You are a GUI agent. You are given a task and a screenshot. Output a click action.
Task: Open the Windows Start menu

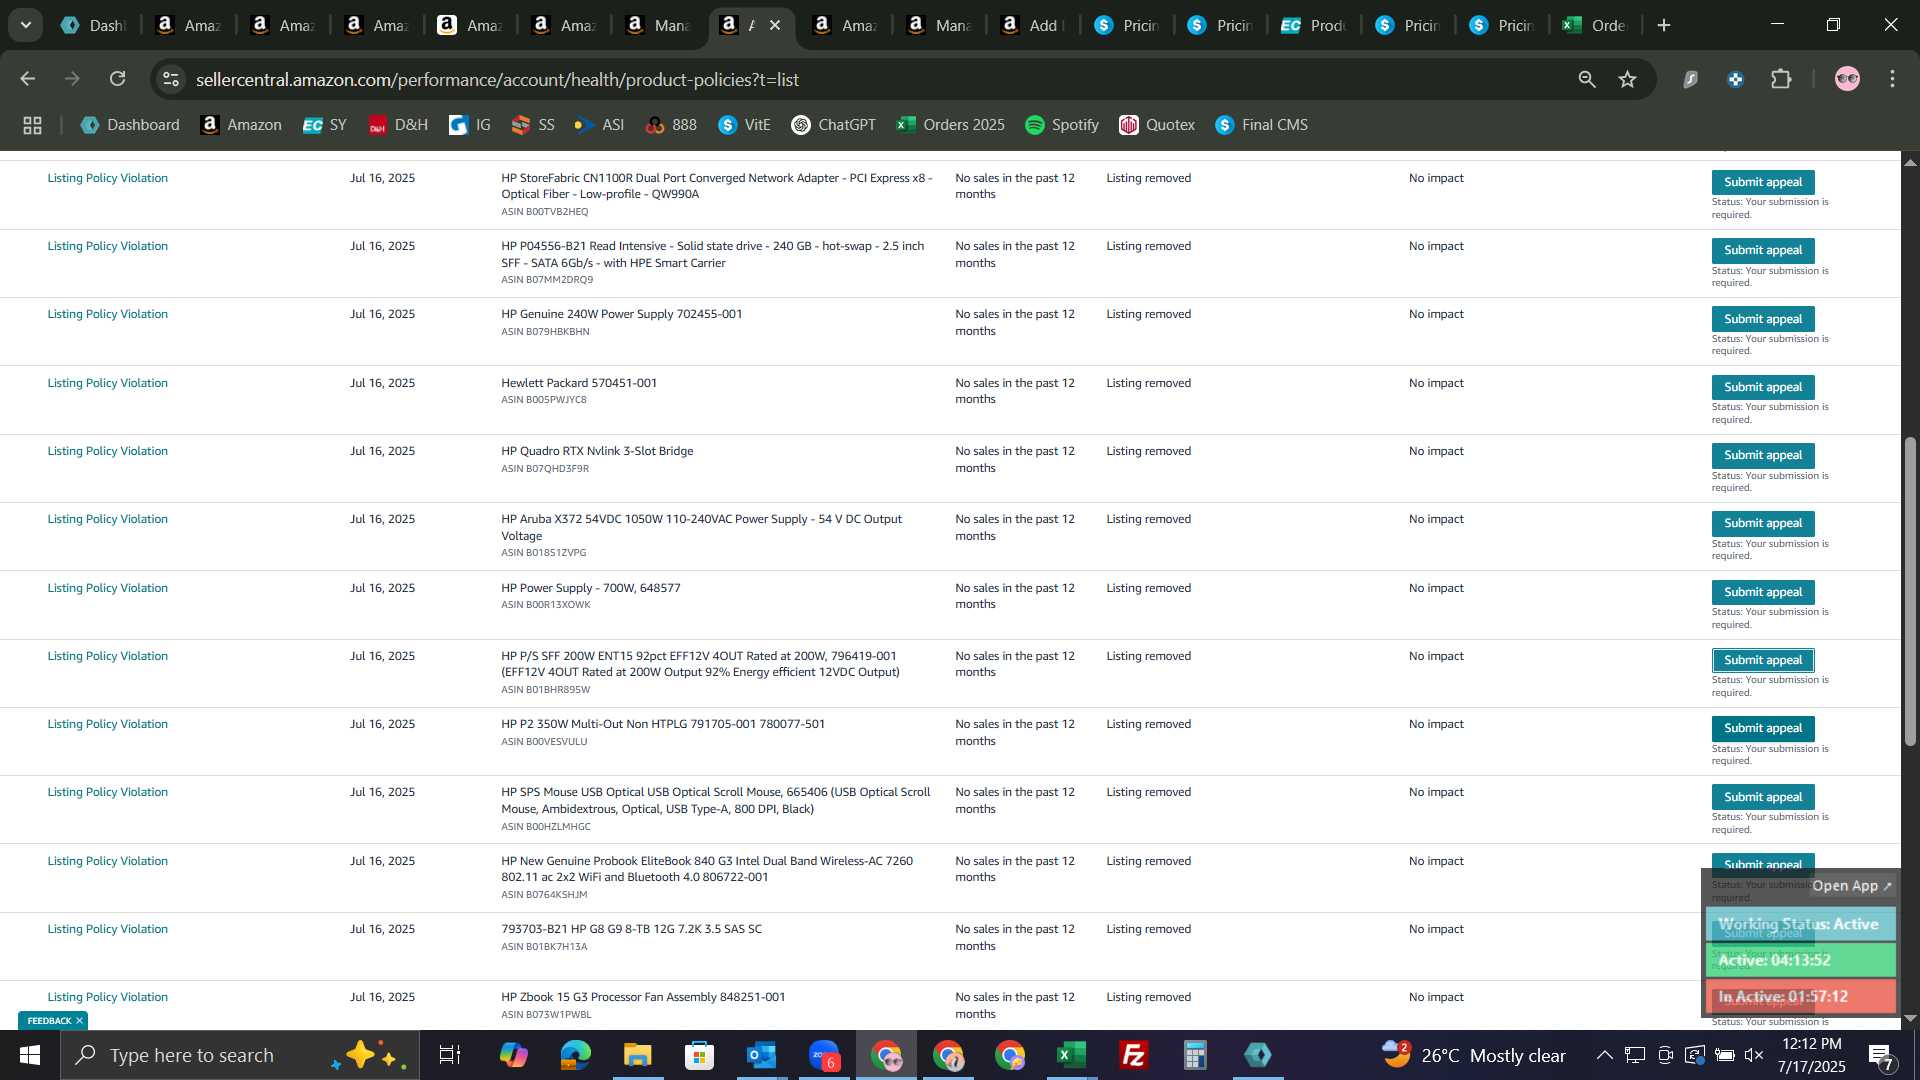pyautogui.click(x=30, y=1055)
